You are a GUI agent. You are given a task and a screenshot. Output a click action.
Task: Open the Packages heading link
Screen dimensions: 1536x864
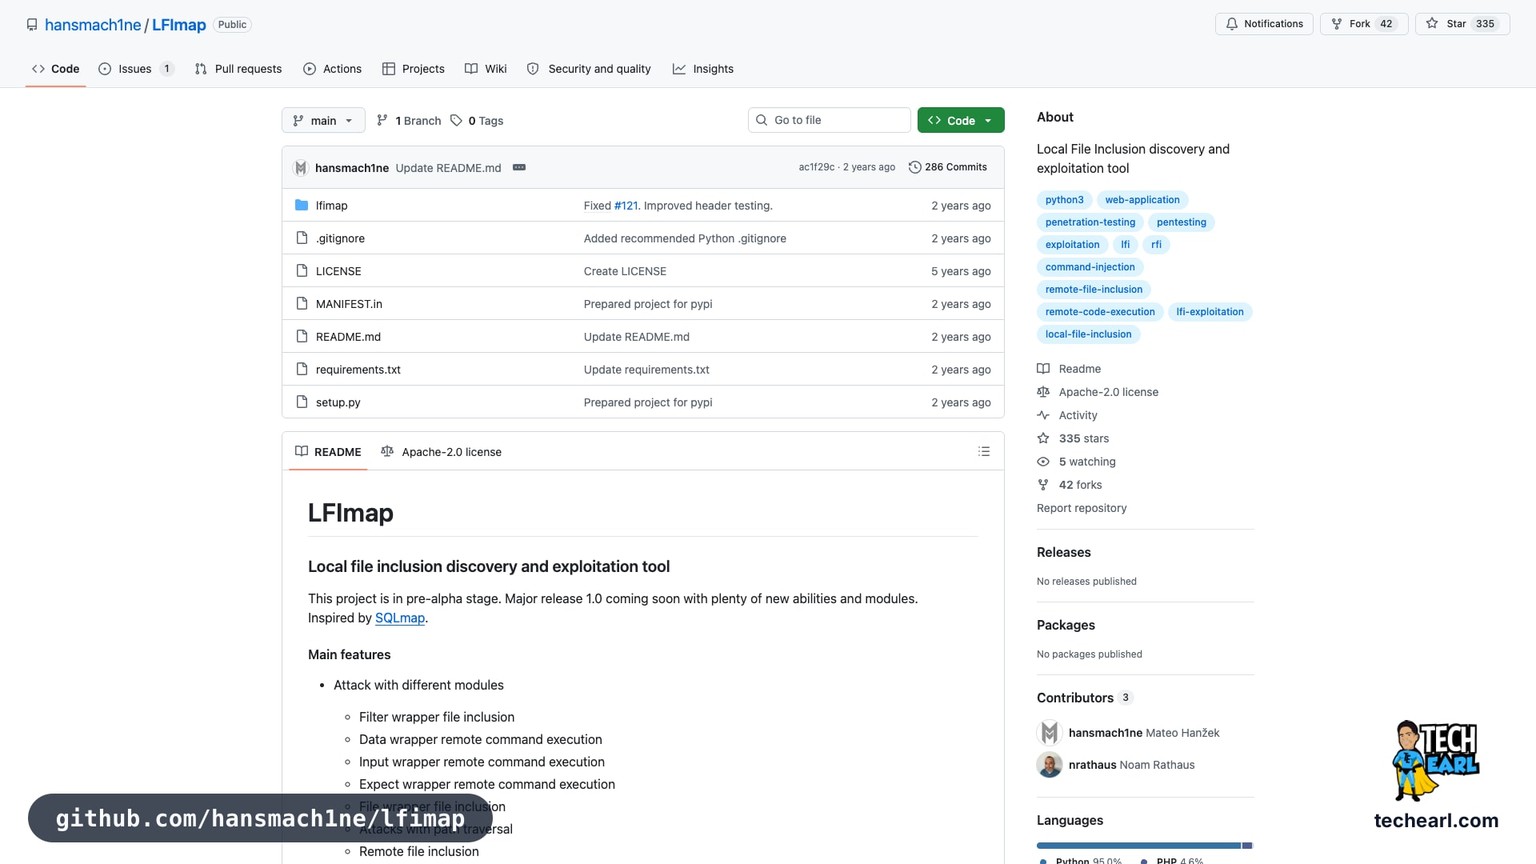(x=1066, y=625)
